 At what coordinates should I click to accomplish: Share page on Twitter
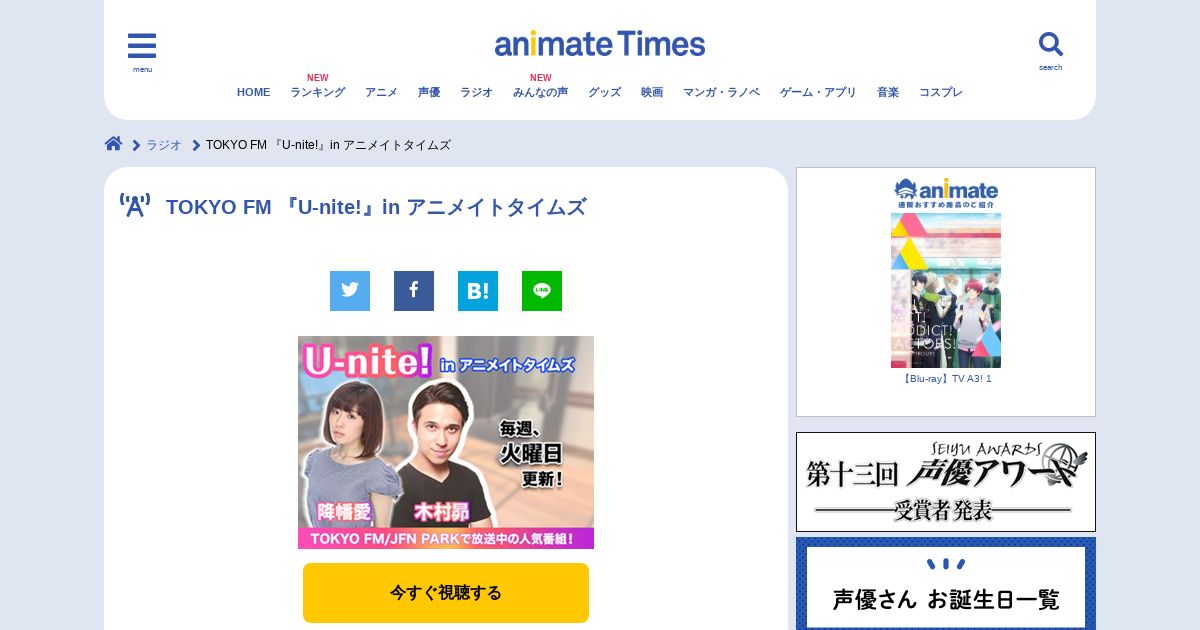point(350,291)
